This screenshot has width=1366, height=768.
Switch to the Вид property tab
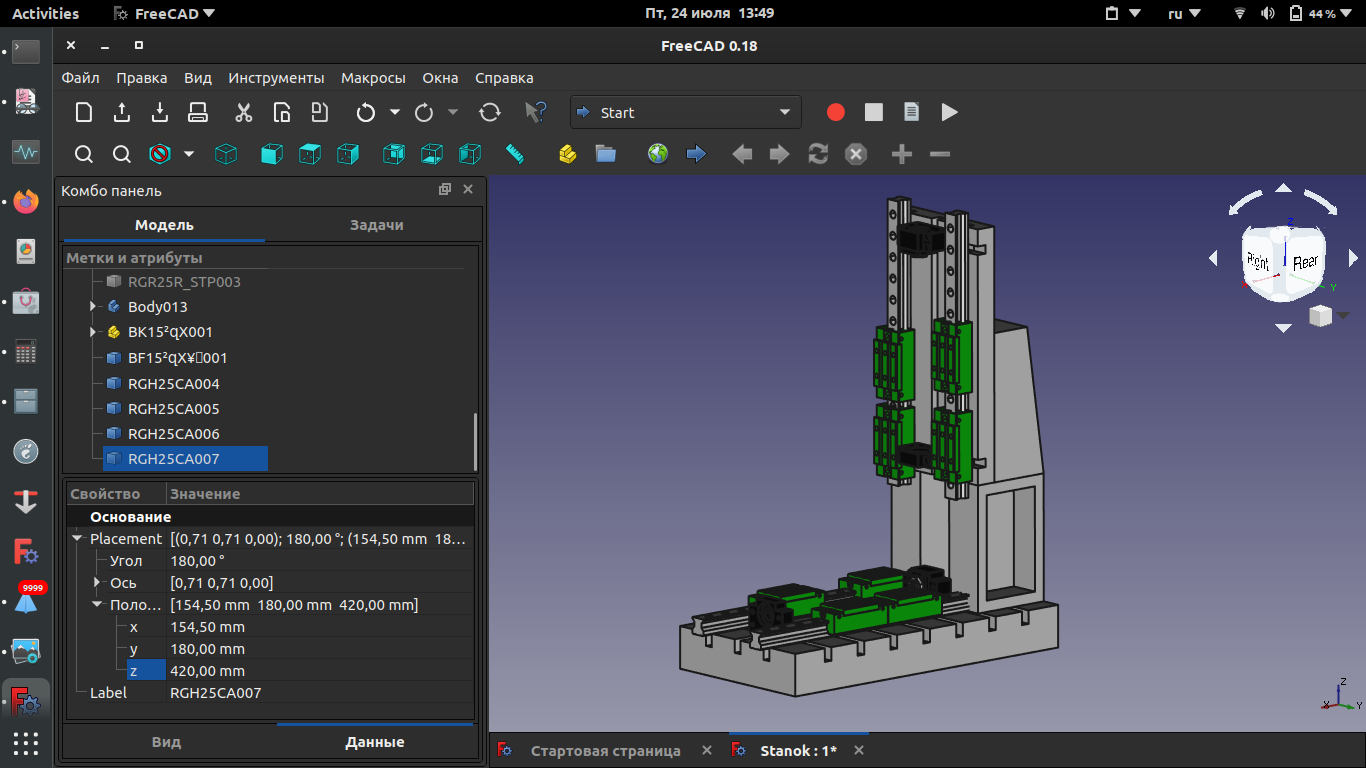(166, 742)
